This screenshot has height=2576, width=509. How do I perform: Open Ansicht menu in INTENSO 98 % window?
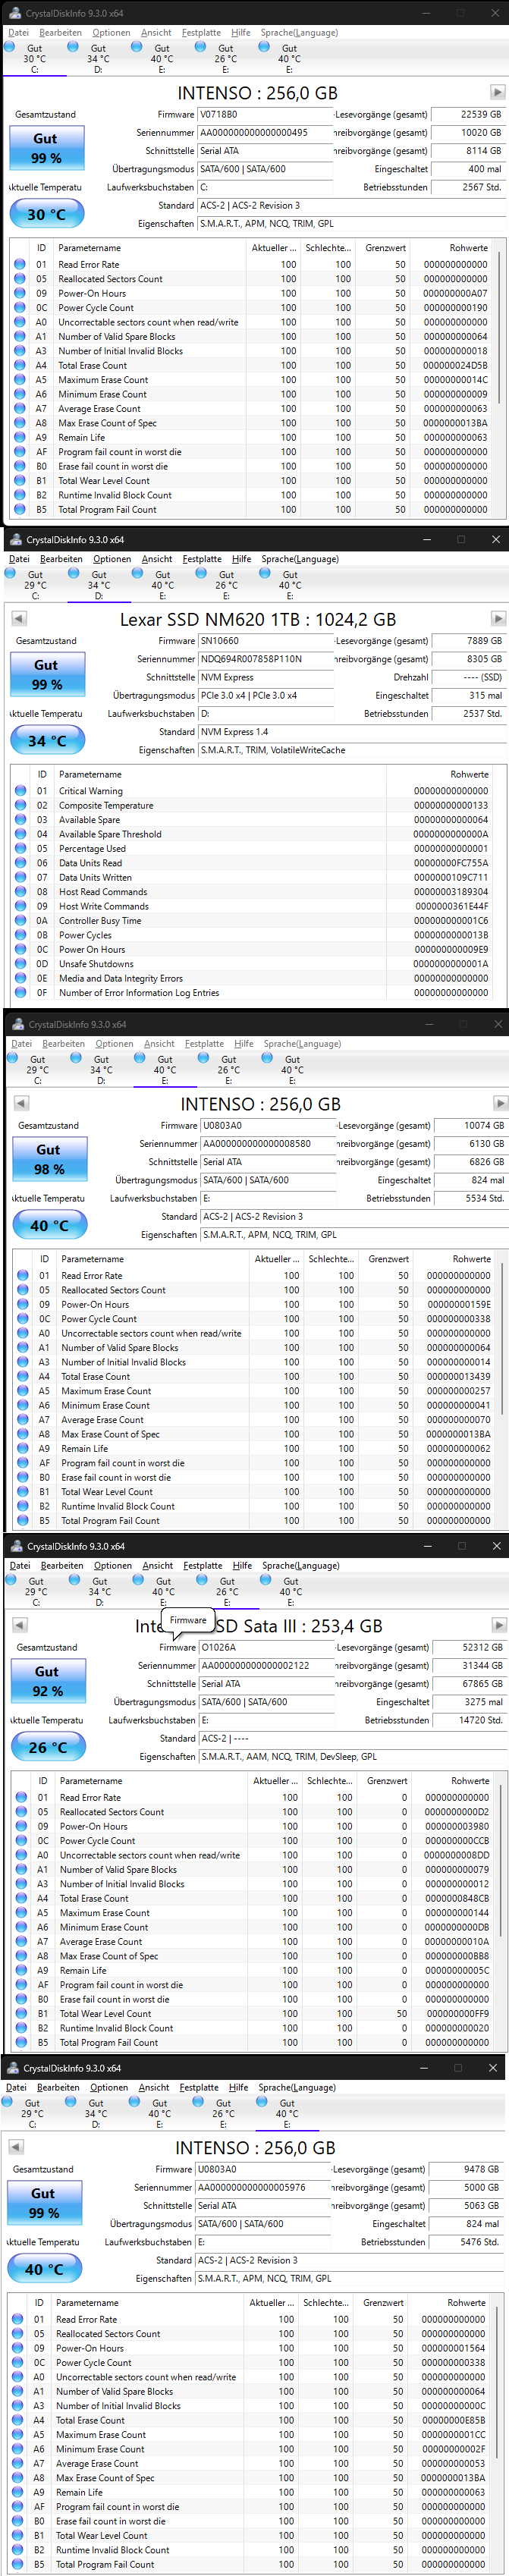(x=159, y=1043)
